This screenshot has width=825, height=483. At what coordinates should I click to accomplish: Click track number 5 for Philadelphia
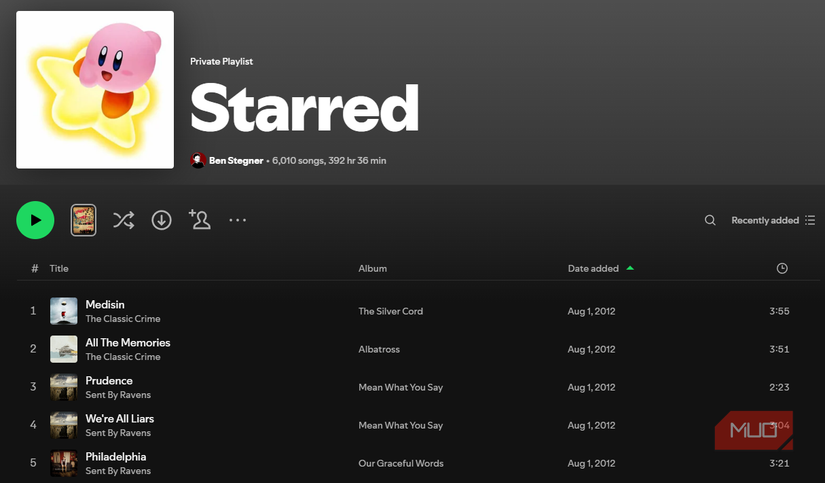click(x=33, y=463)
